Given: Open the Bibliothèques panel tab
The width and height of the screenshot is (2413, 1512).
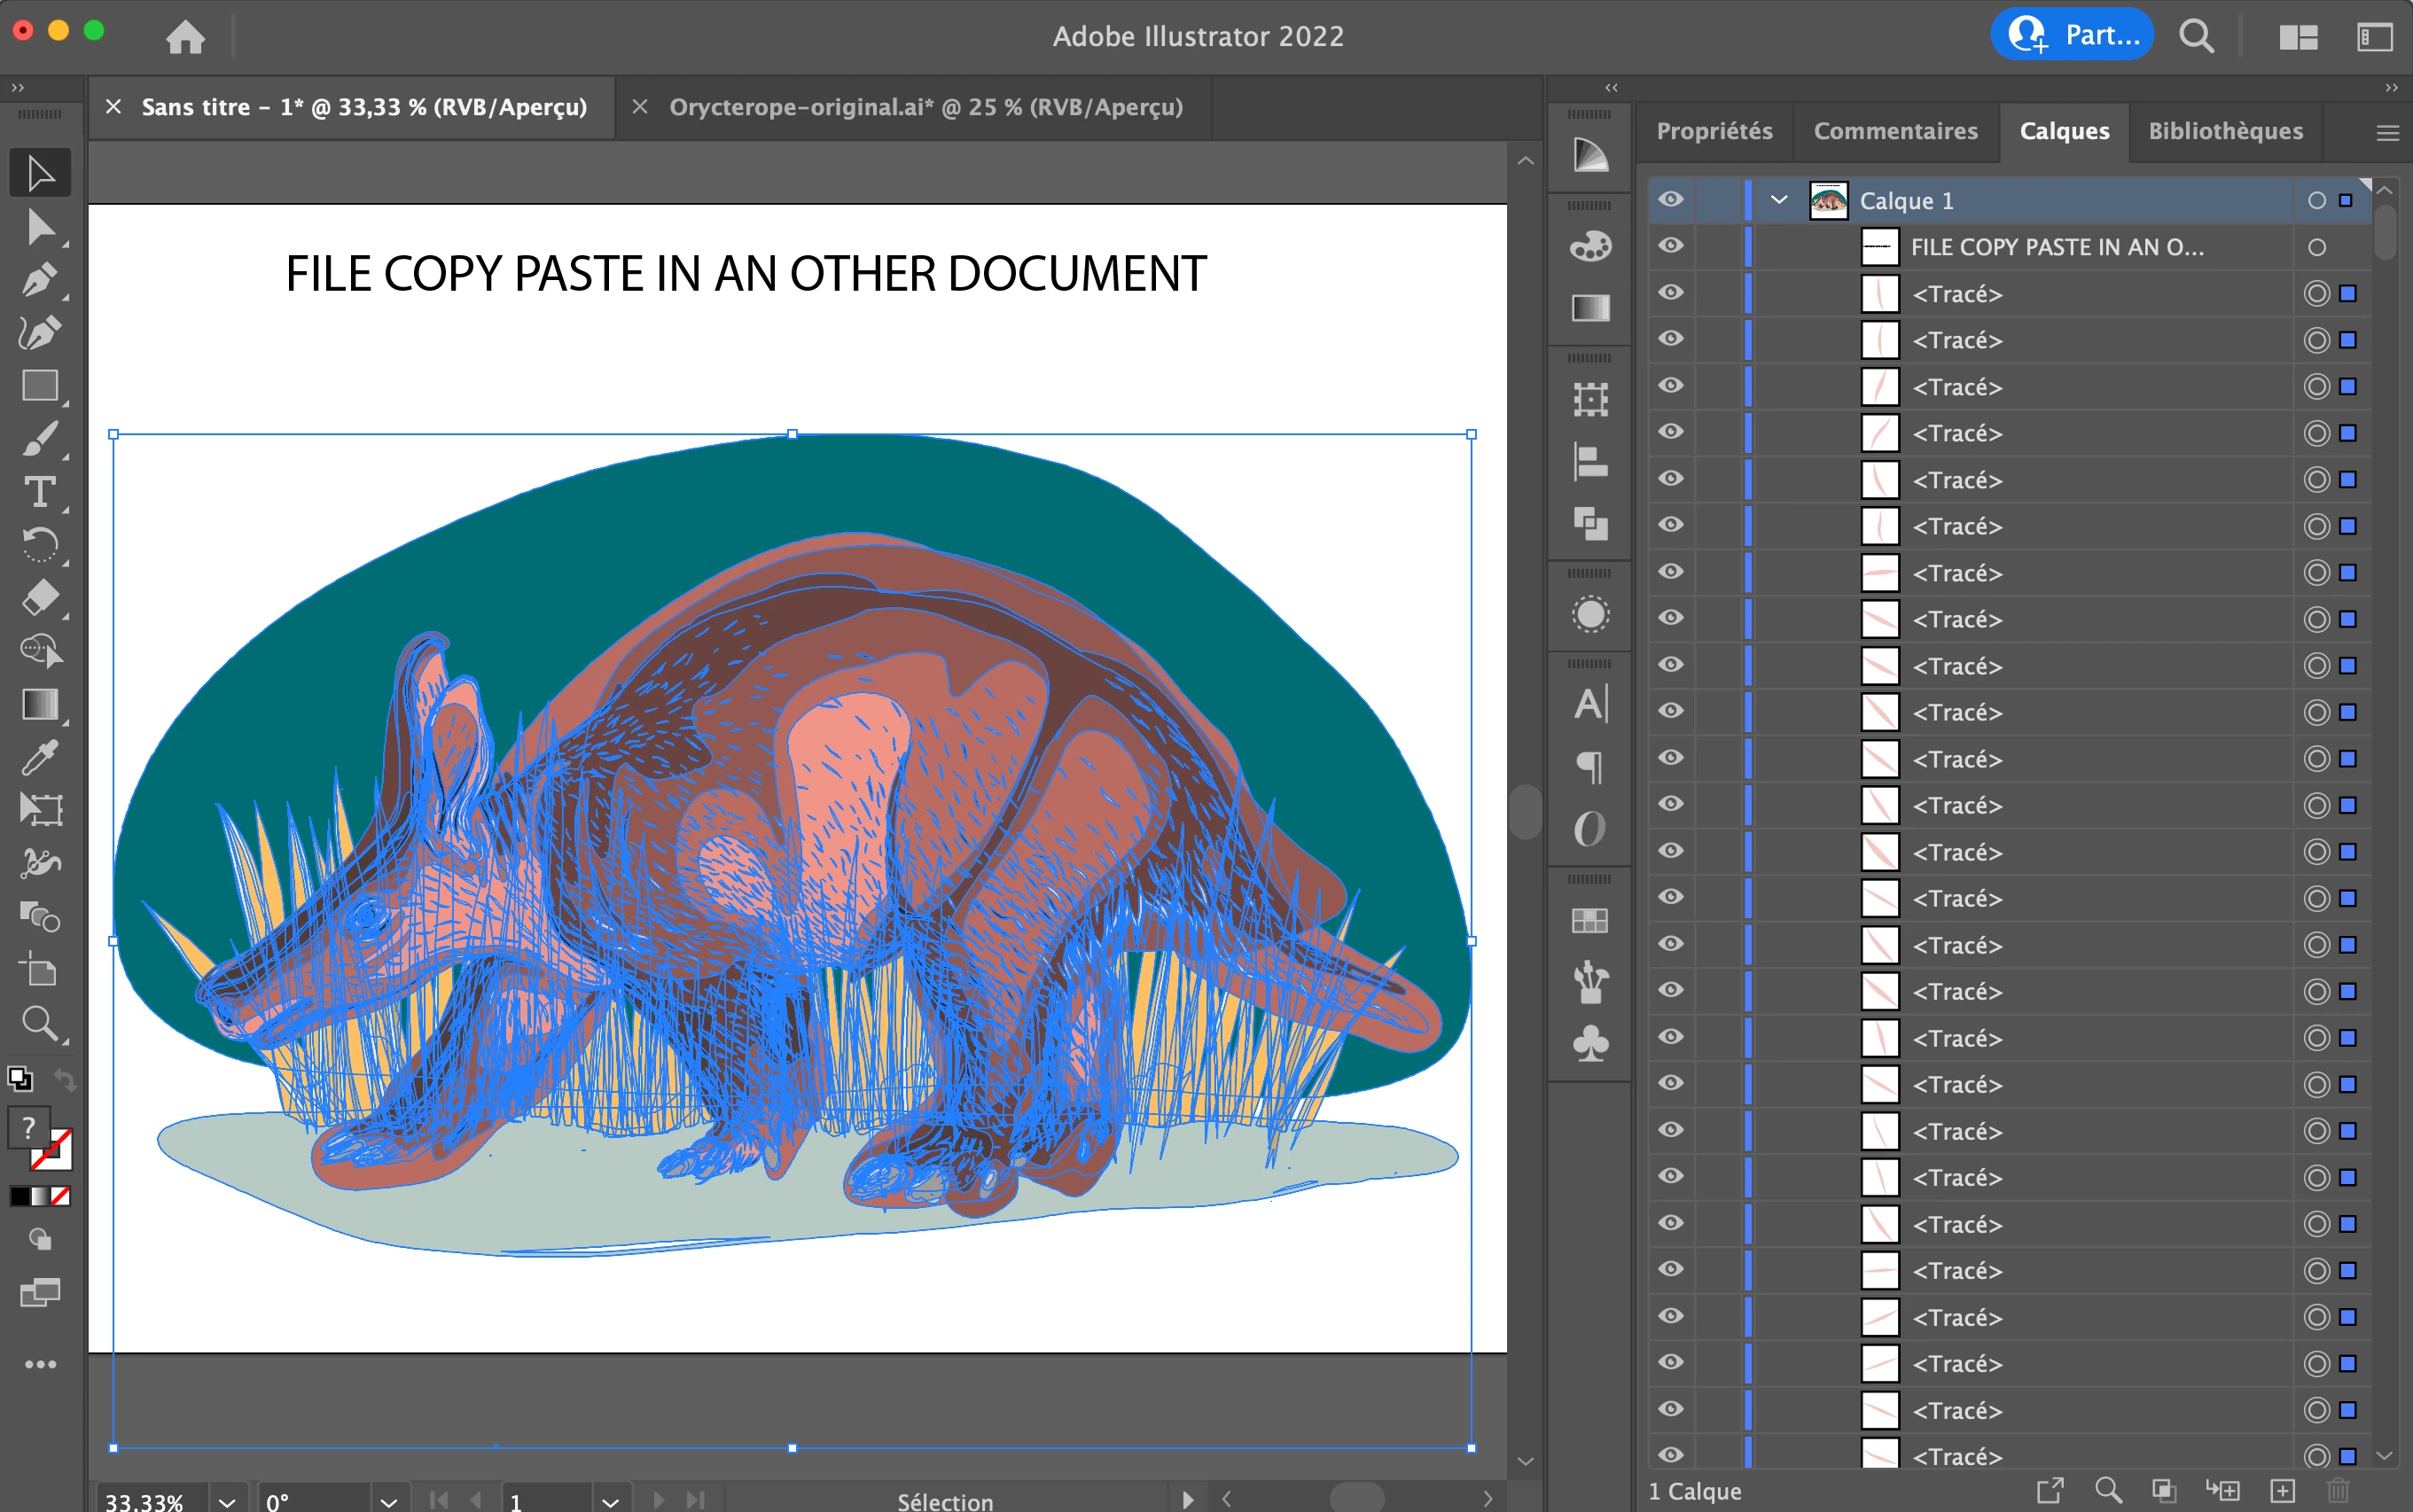Looking at the screenshot, I should [2225, 131].
